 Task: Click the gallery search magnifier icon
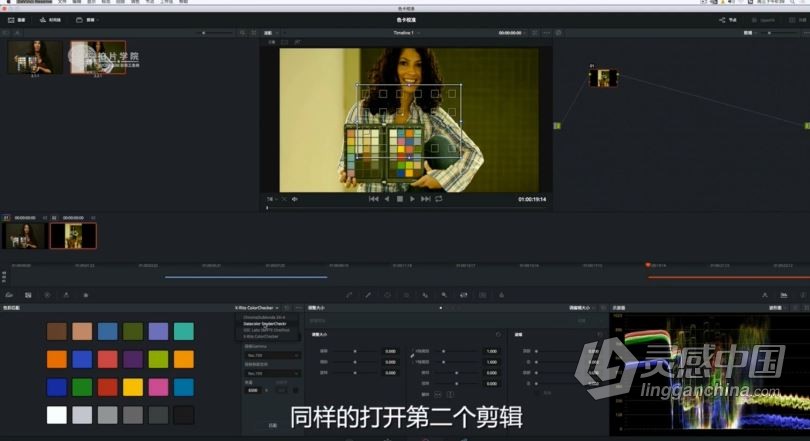pos(242,33)
